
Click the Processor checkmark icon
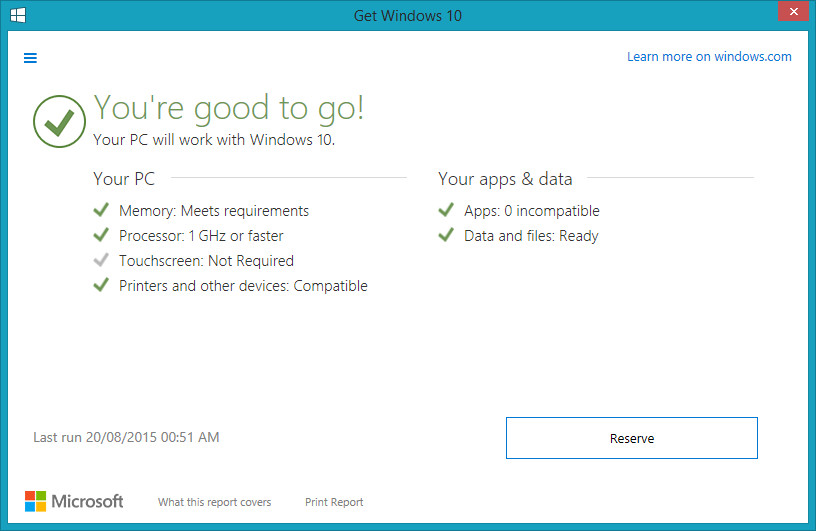pyautogui.click(x=101, y=235)
